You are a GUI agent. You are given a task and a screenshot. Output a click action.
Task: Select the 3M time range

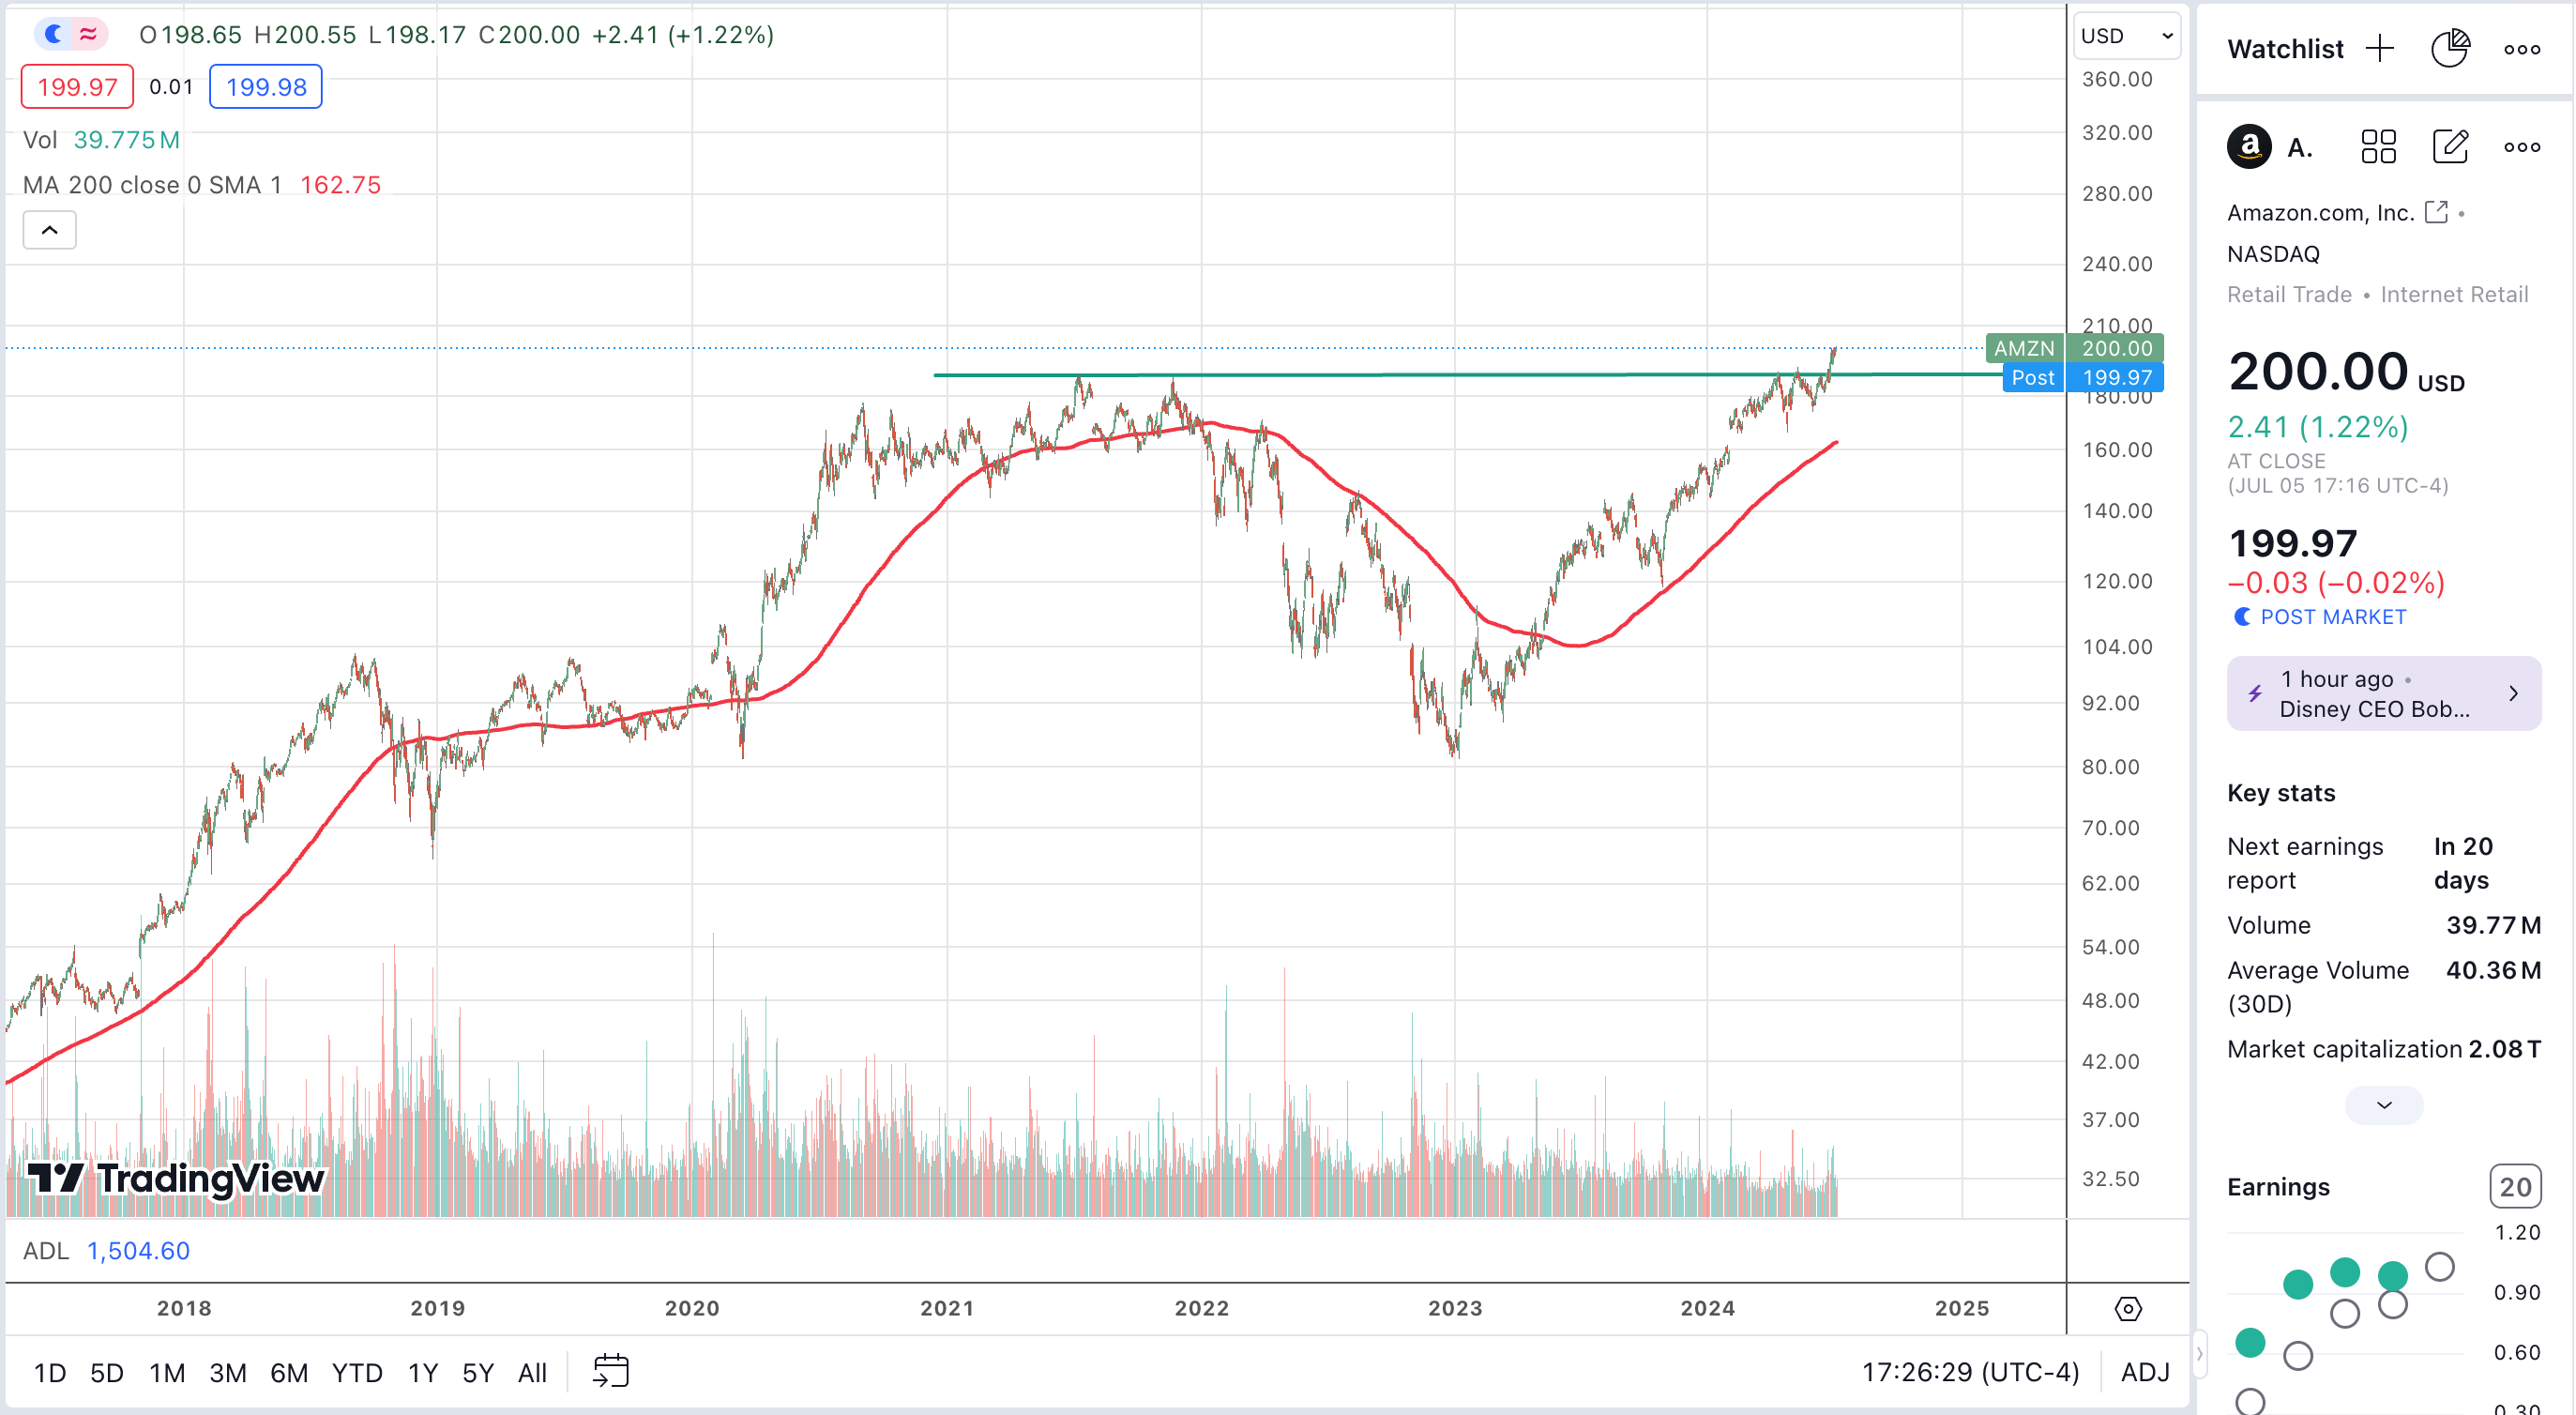click(228, 1372)
